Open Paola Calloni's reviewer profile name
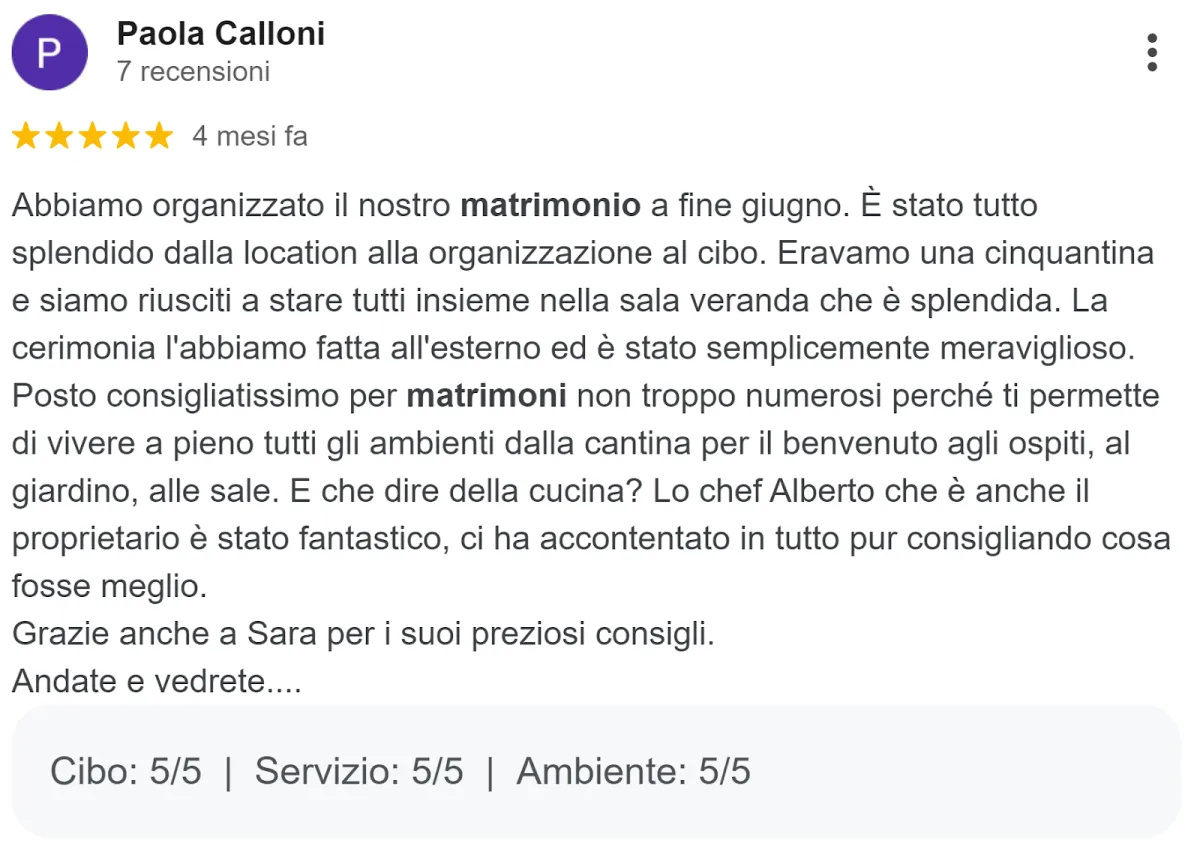Image resolution: width=1200 pixels, height=846 pixels. click(221, 34)
